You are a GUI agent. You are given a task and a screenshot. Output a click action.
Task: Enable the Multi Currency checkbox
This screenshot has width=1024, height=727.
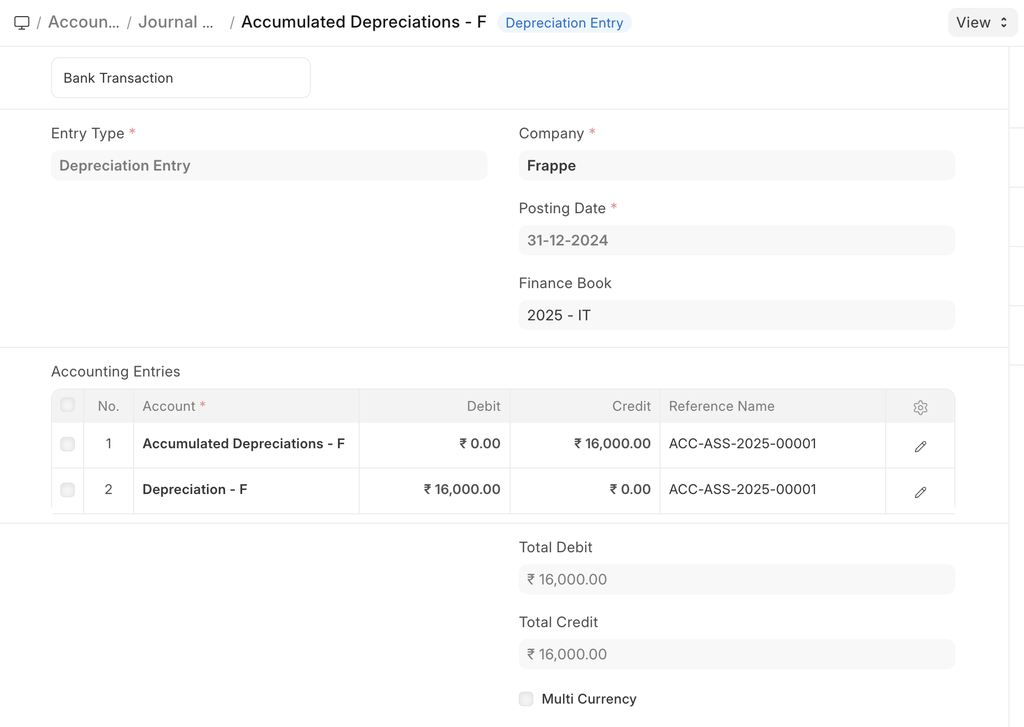coord(526,699)
